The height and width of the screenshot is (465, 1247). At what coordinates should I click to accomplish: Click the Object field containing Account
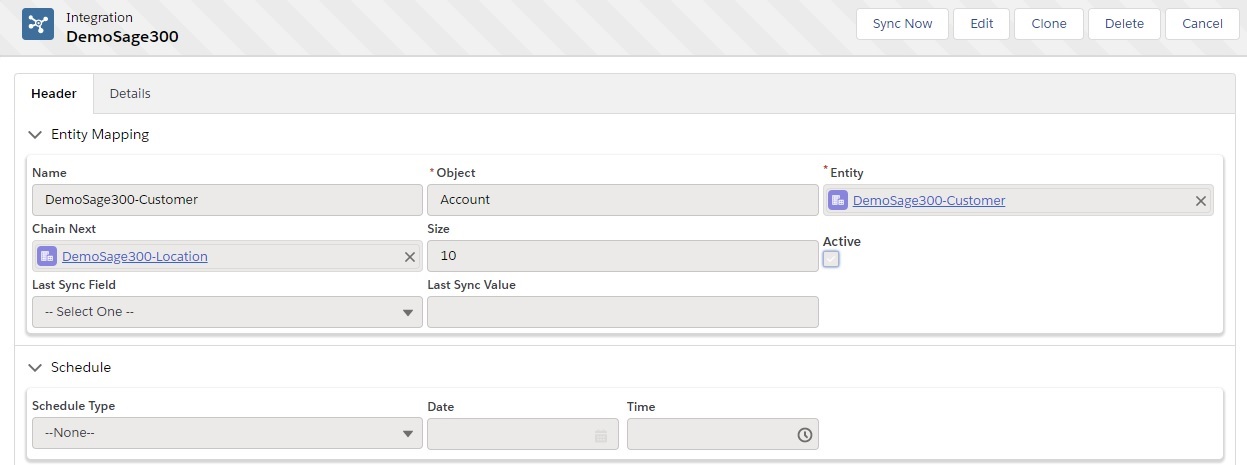point(622,200)
